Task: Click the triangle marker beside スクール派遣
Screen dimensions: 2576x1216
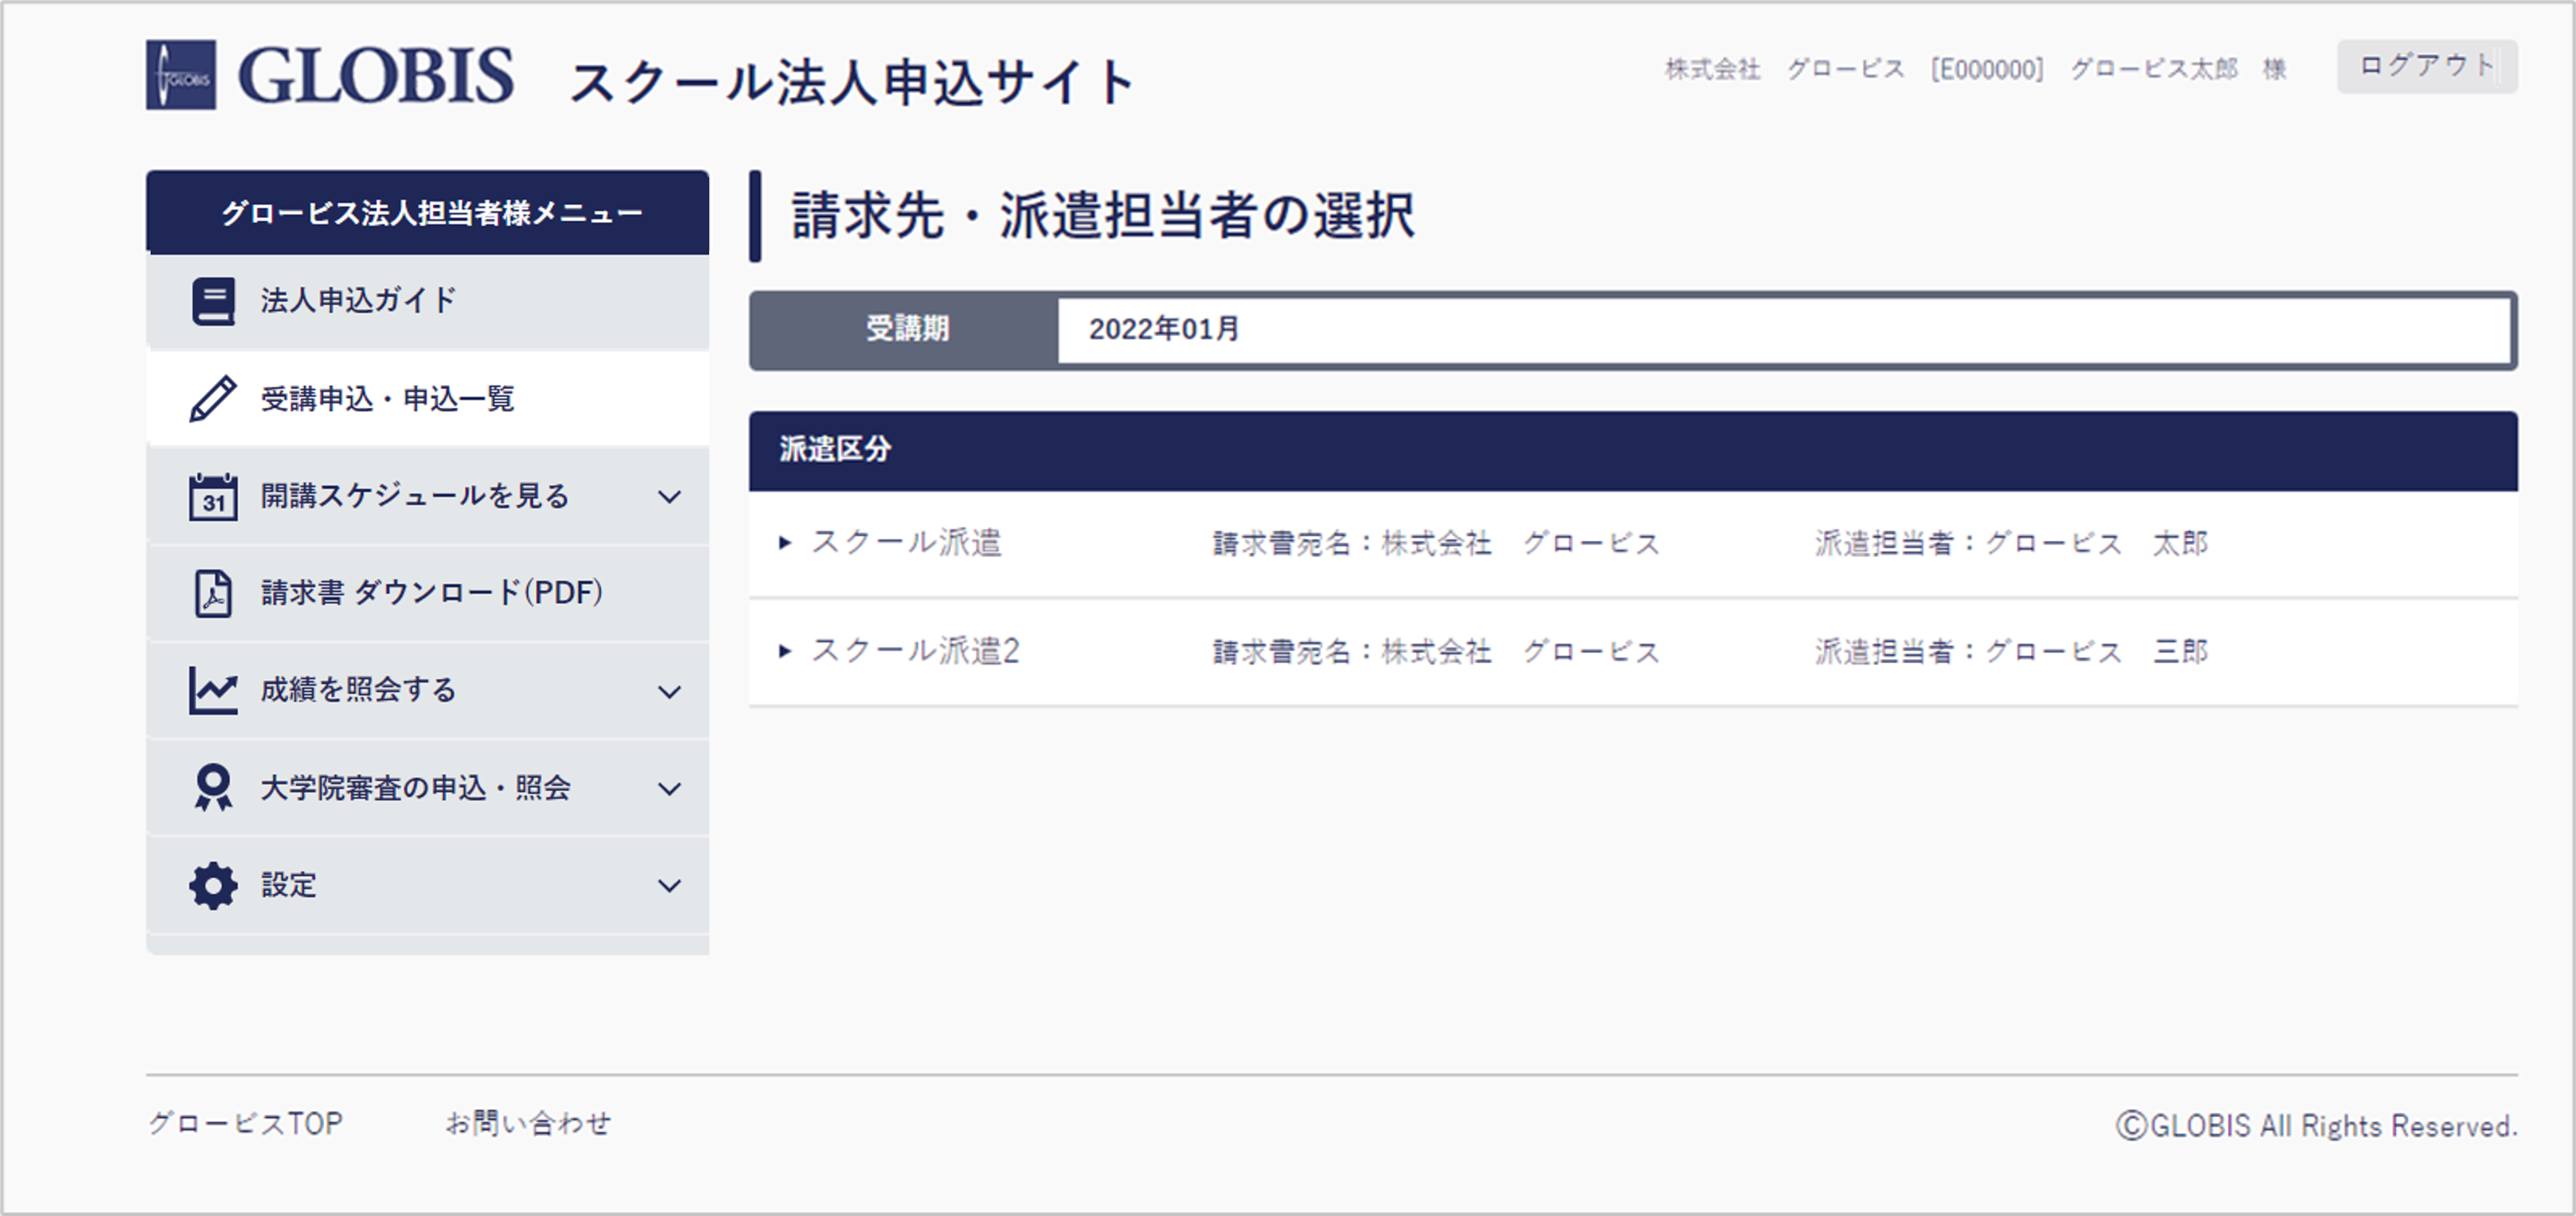Action: click(x=785, y=543)
